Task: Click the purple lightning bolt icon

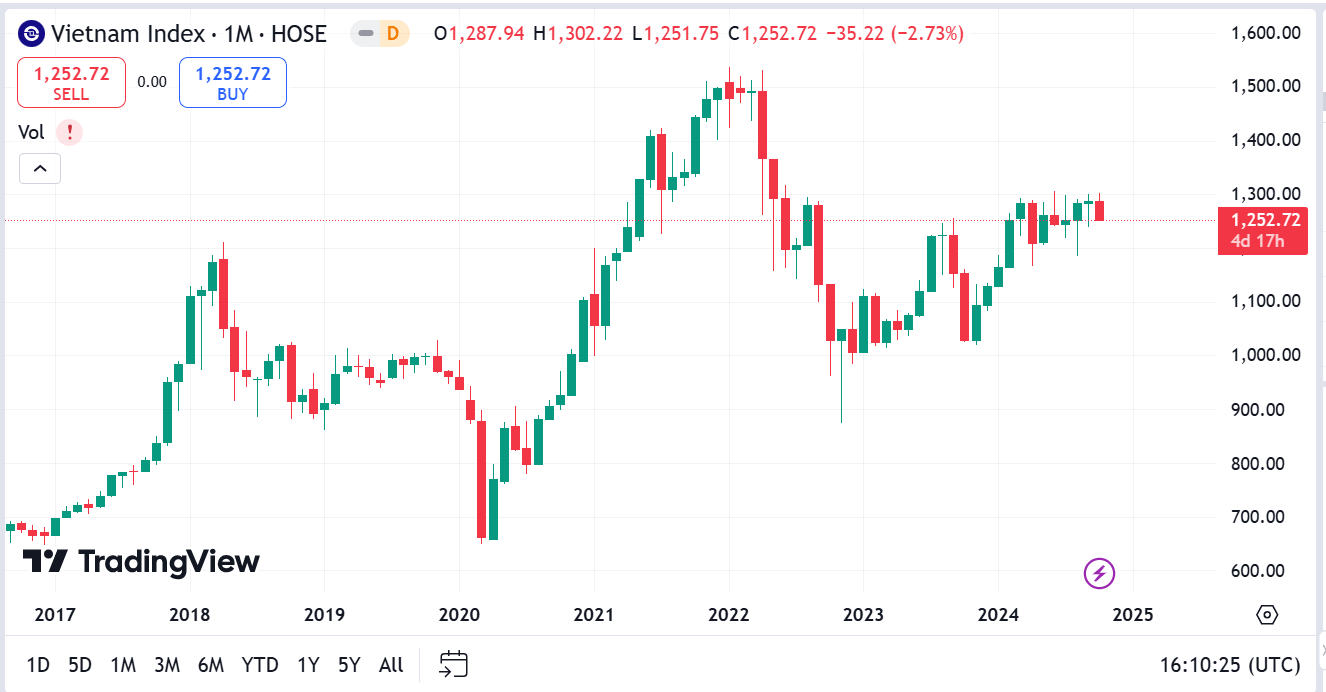Action: click(x=1099, y=573)
